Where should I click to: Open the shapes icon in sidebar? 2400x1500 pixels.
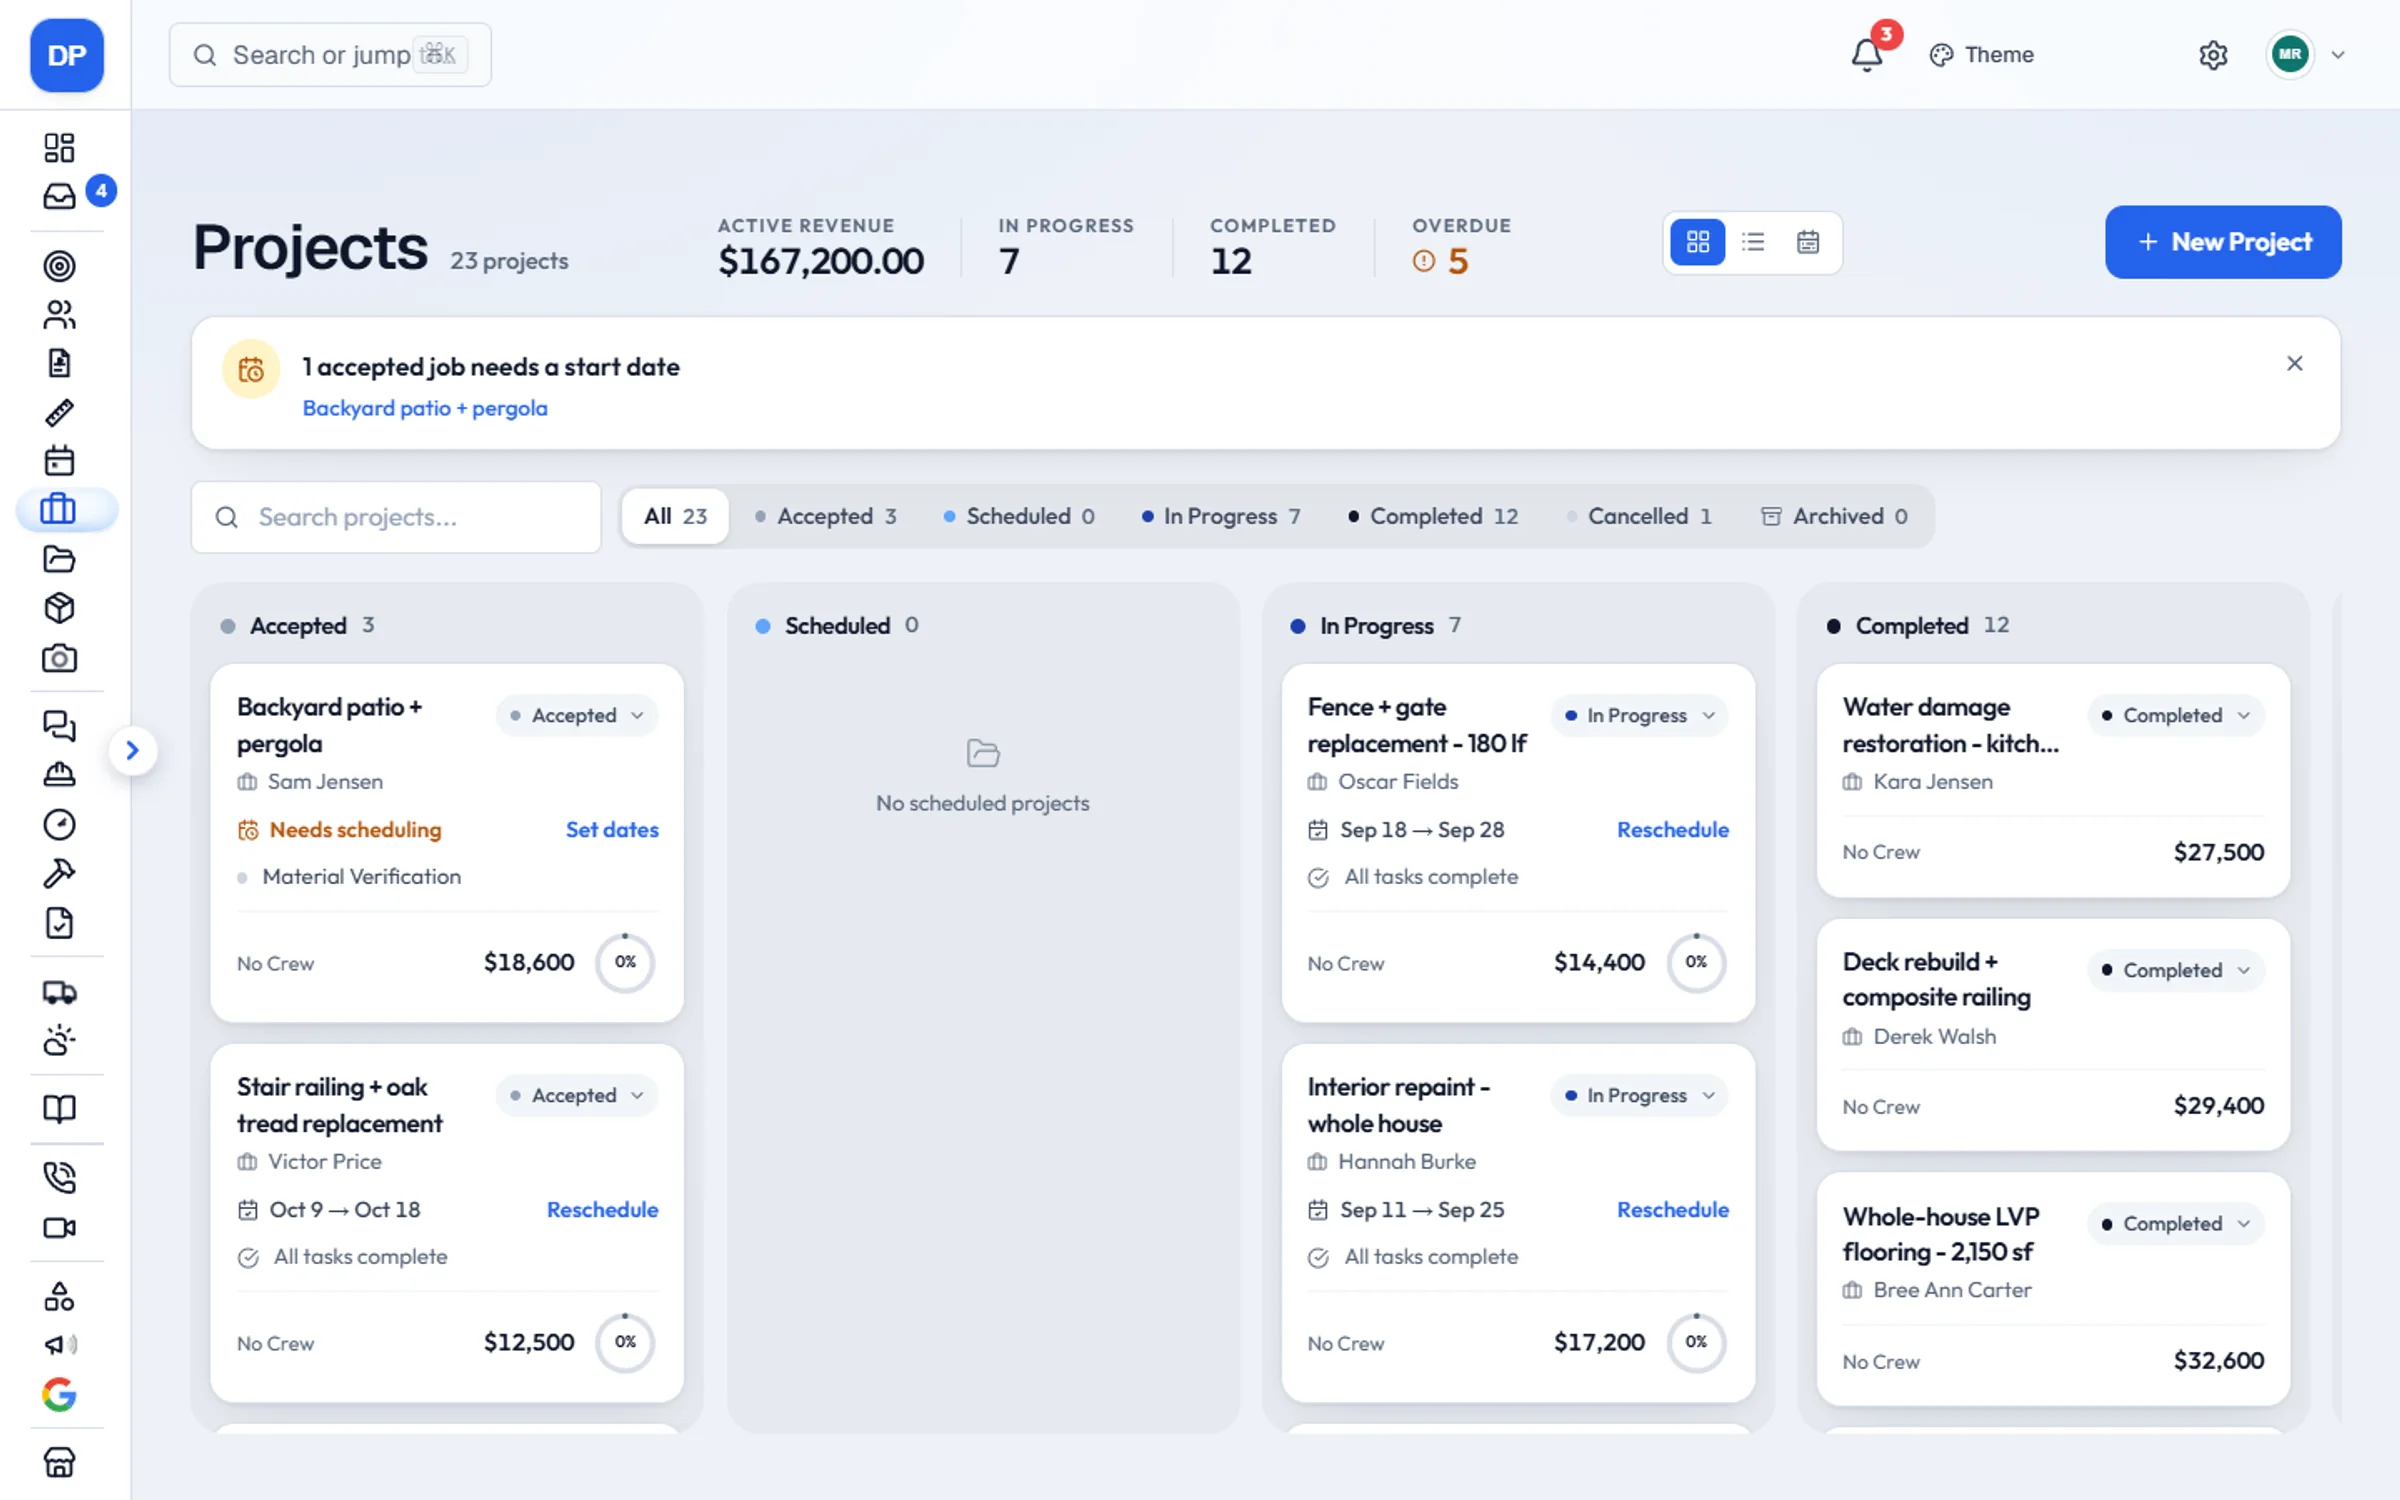pyautogui.click(x=59, y=1297)
